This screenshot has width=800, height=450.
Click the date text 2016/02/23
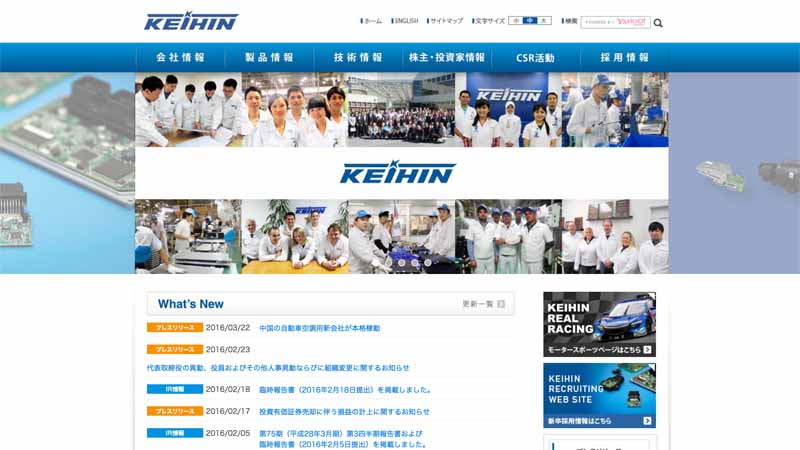(x=228, y=349)
